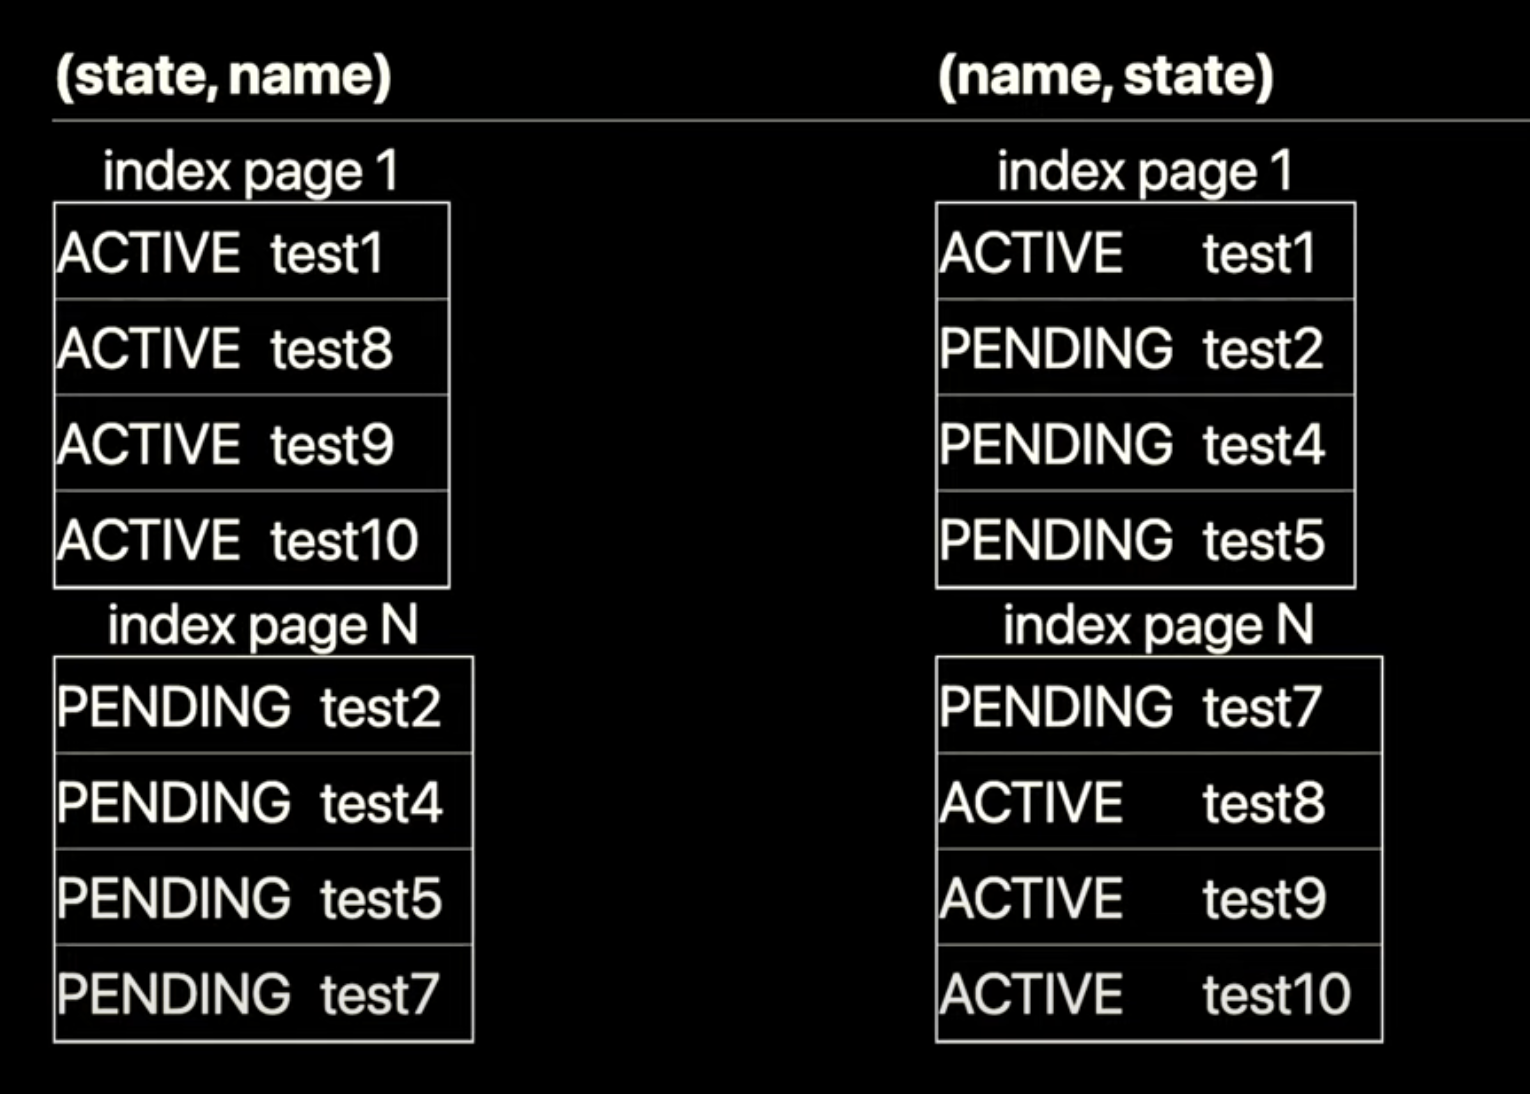Click ACTIVE test9 row in (state, name) index

251,444
